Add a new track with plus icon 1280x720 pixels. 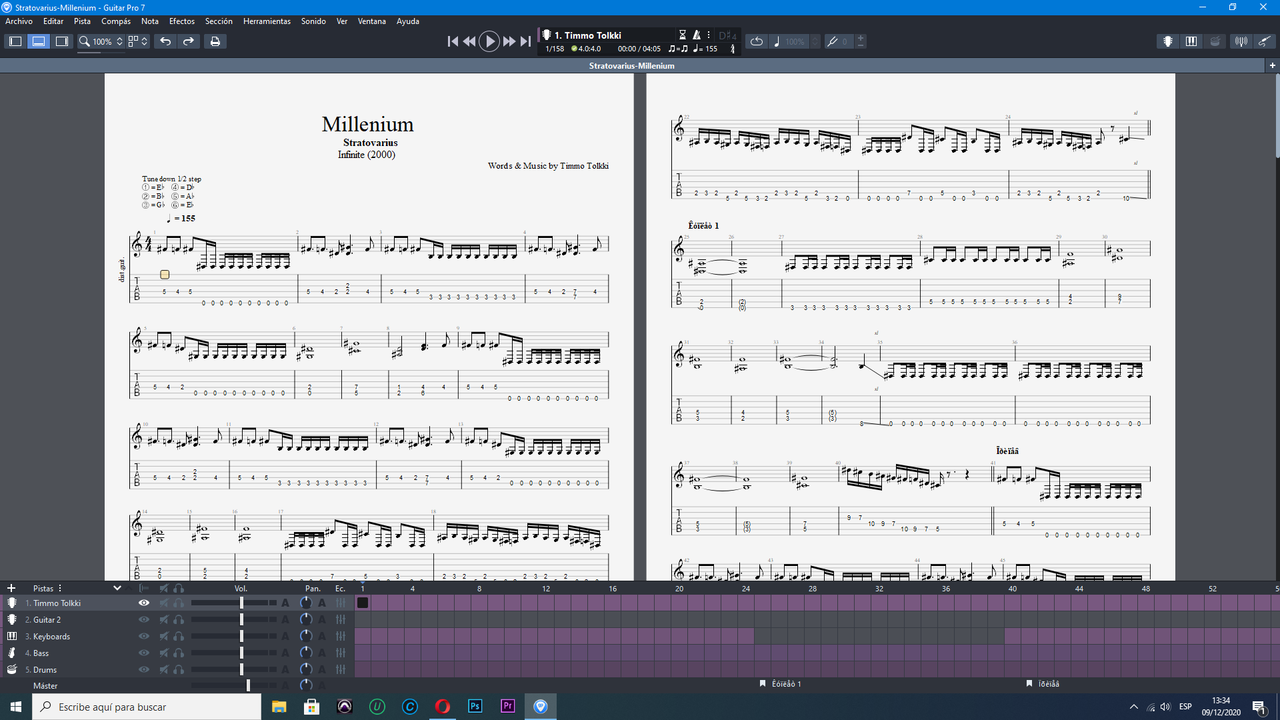pyautogui.click(x=12, y=588)
